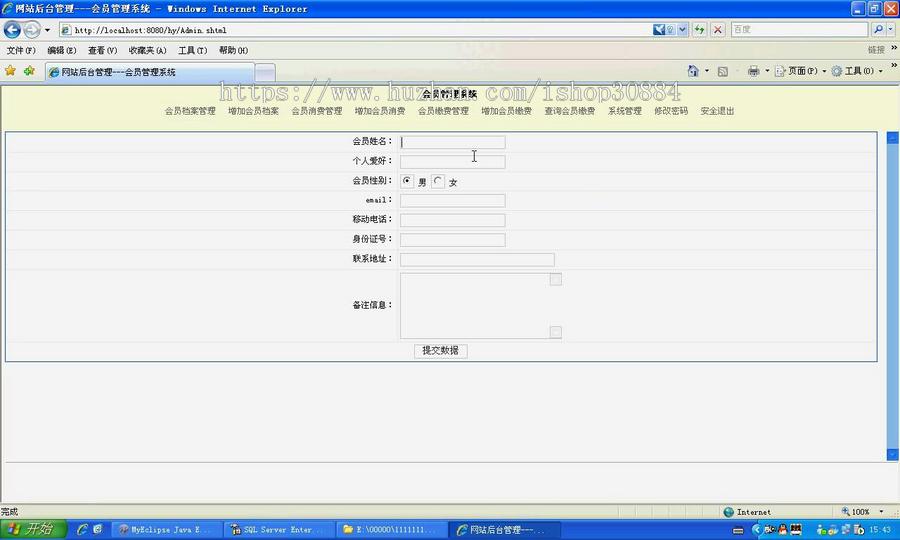Open 系统管理 navigation link
900x540 pixels.
624,111
